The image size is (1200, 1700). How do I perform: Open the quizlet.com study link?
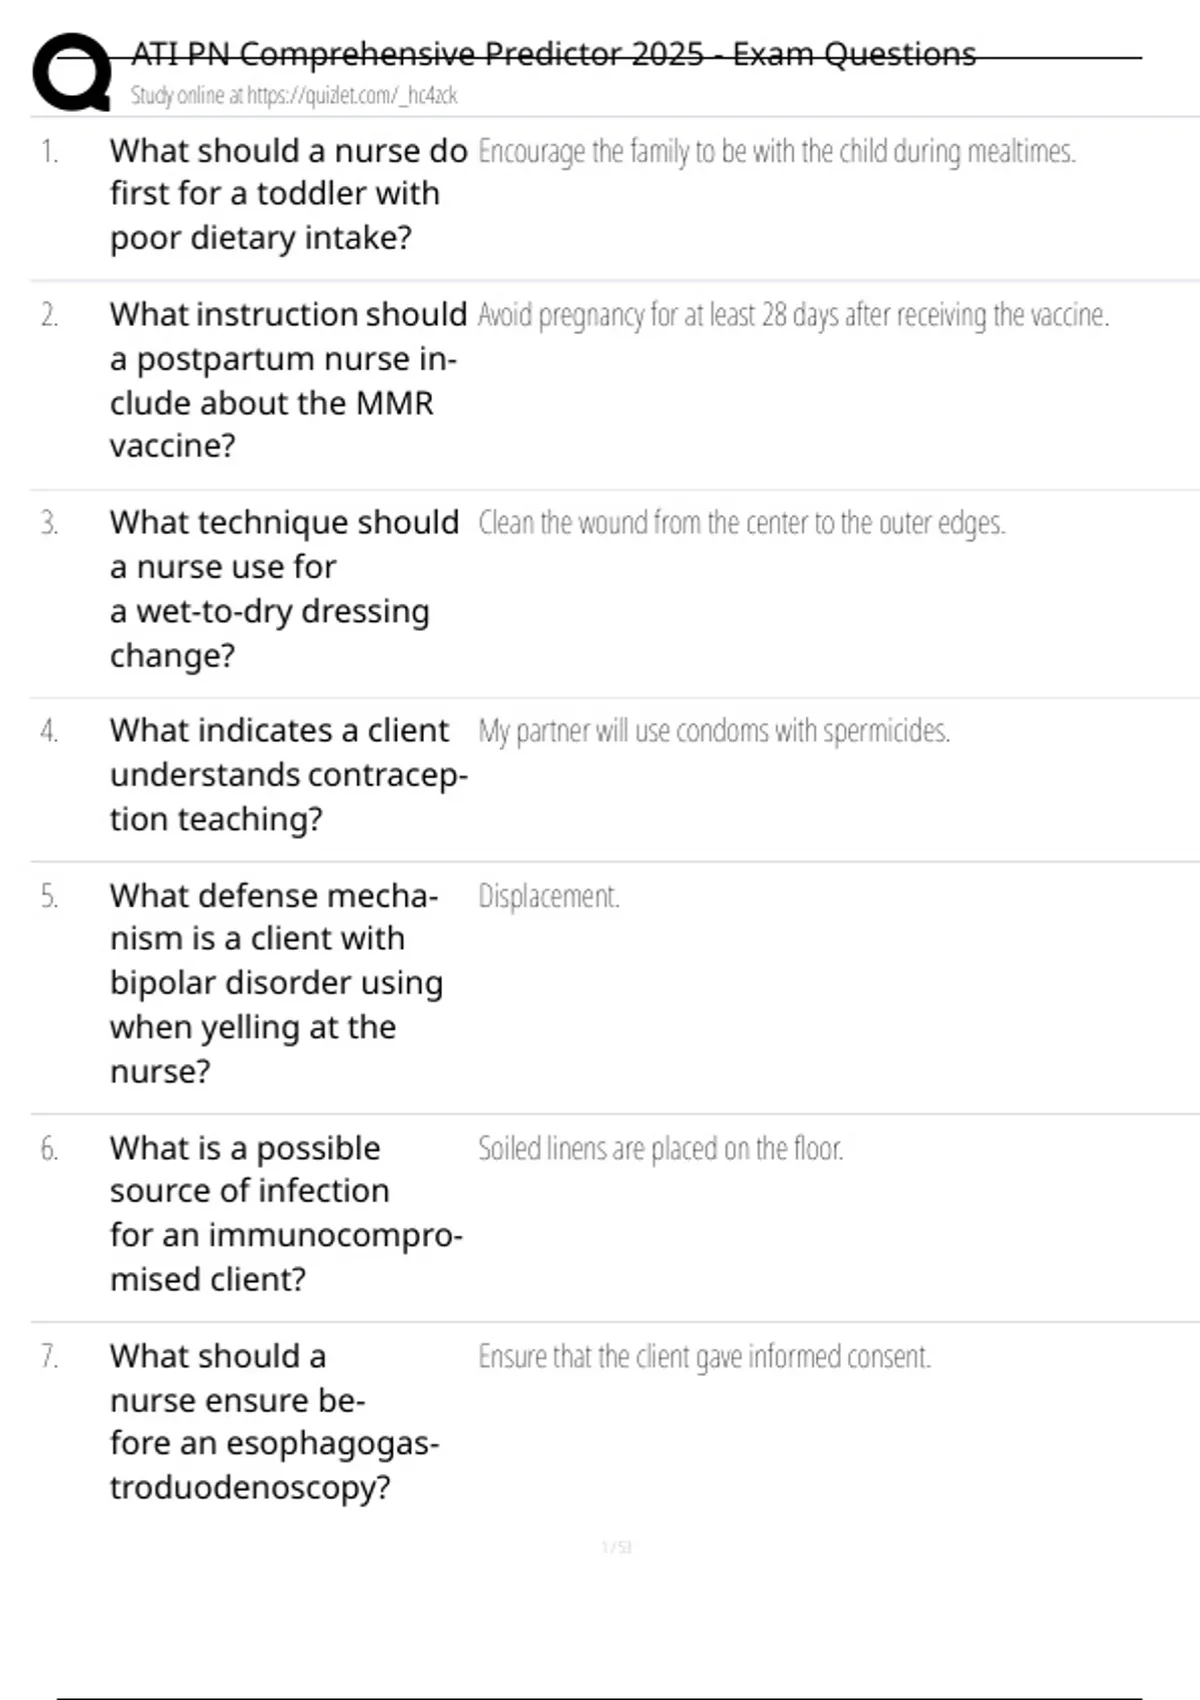click(294, 95)
